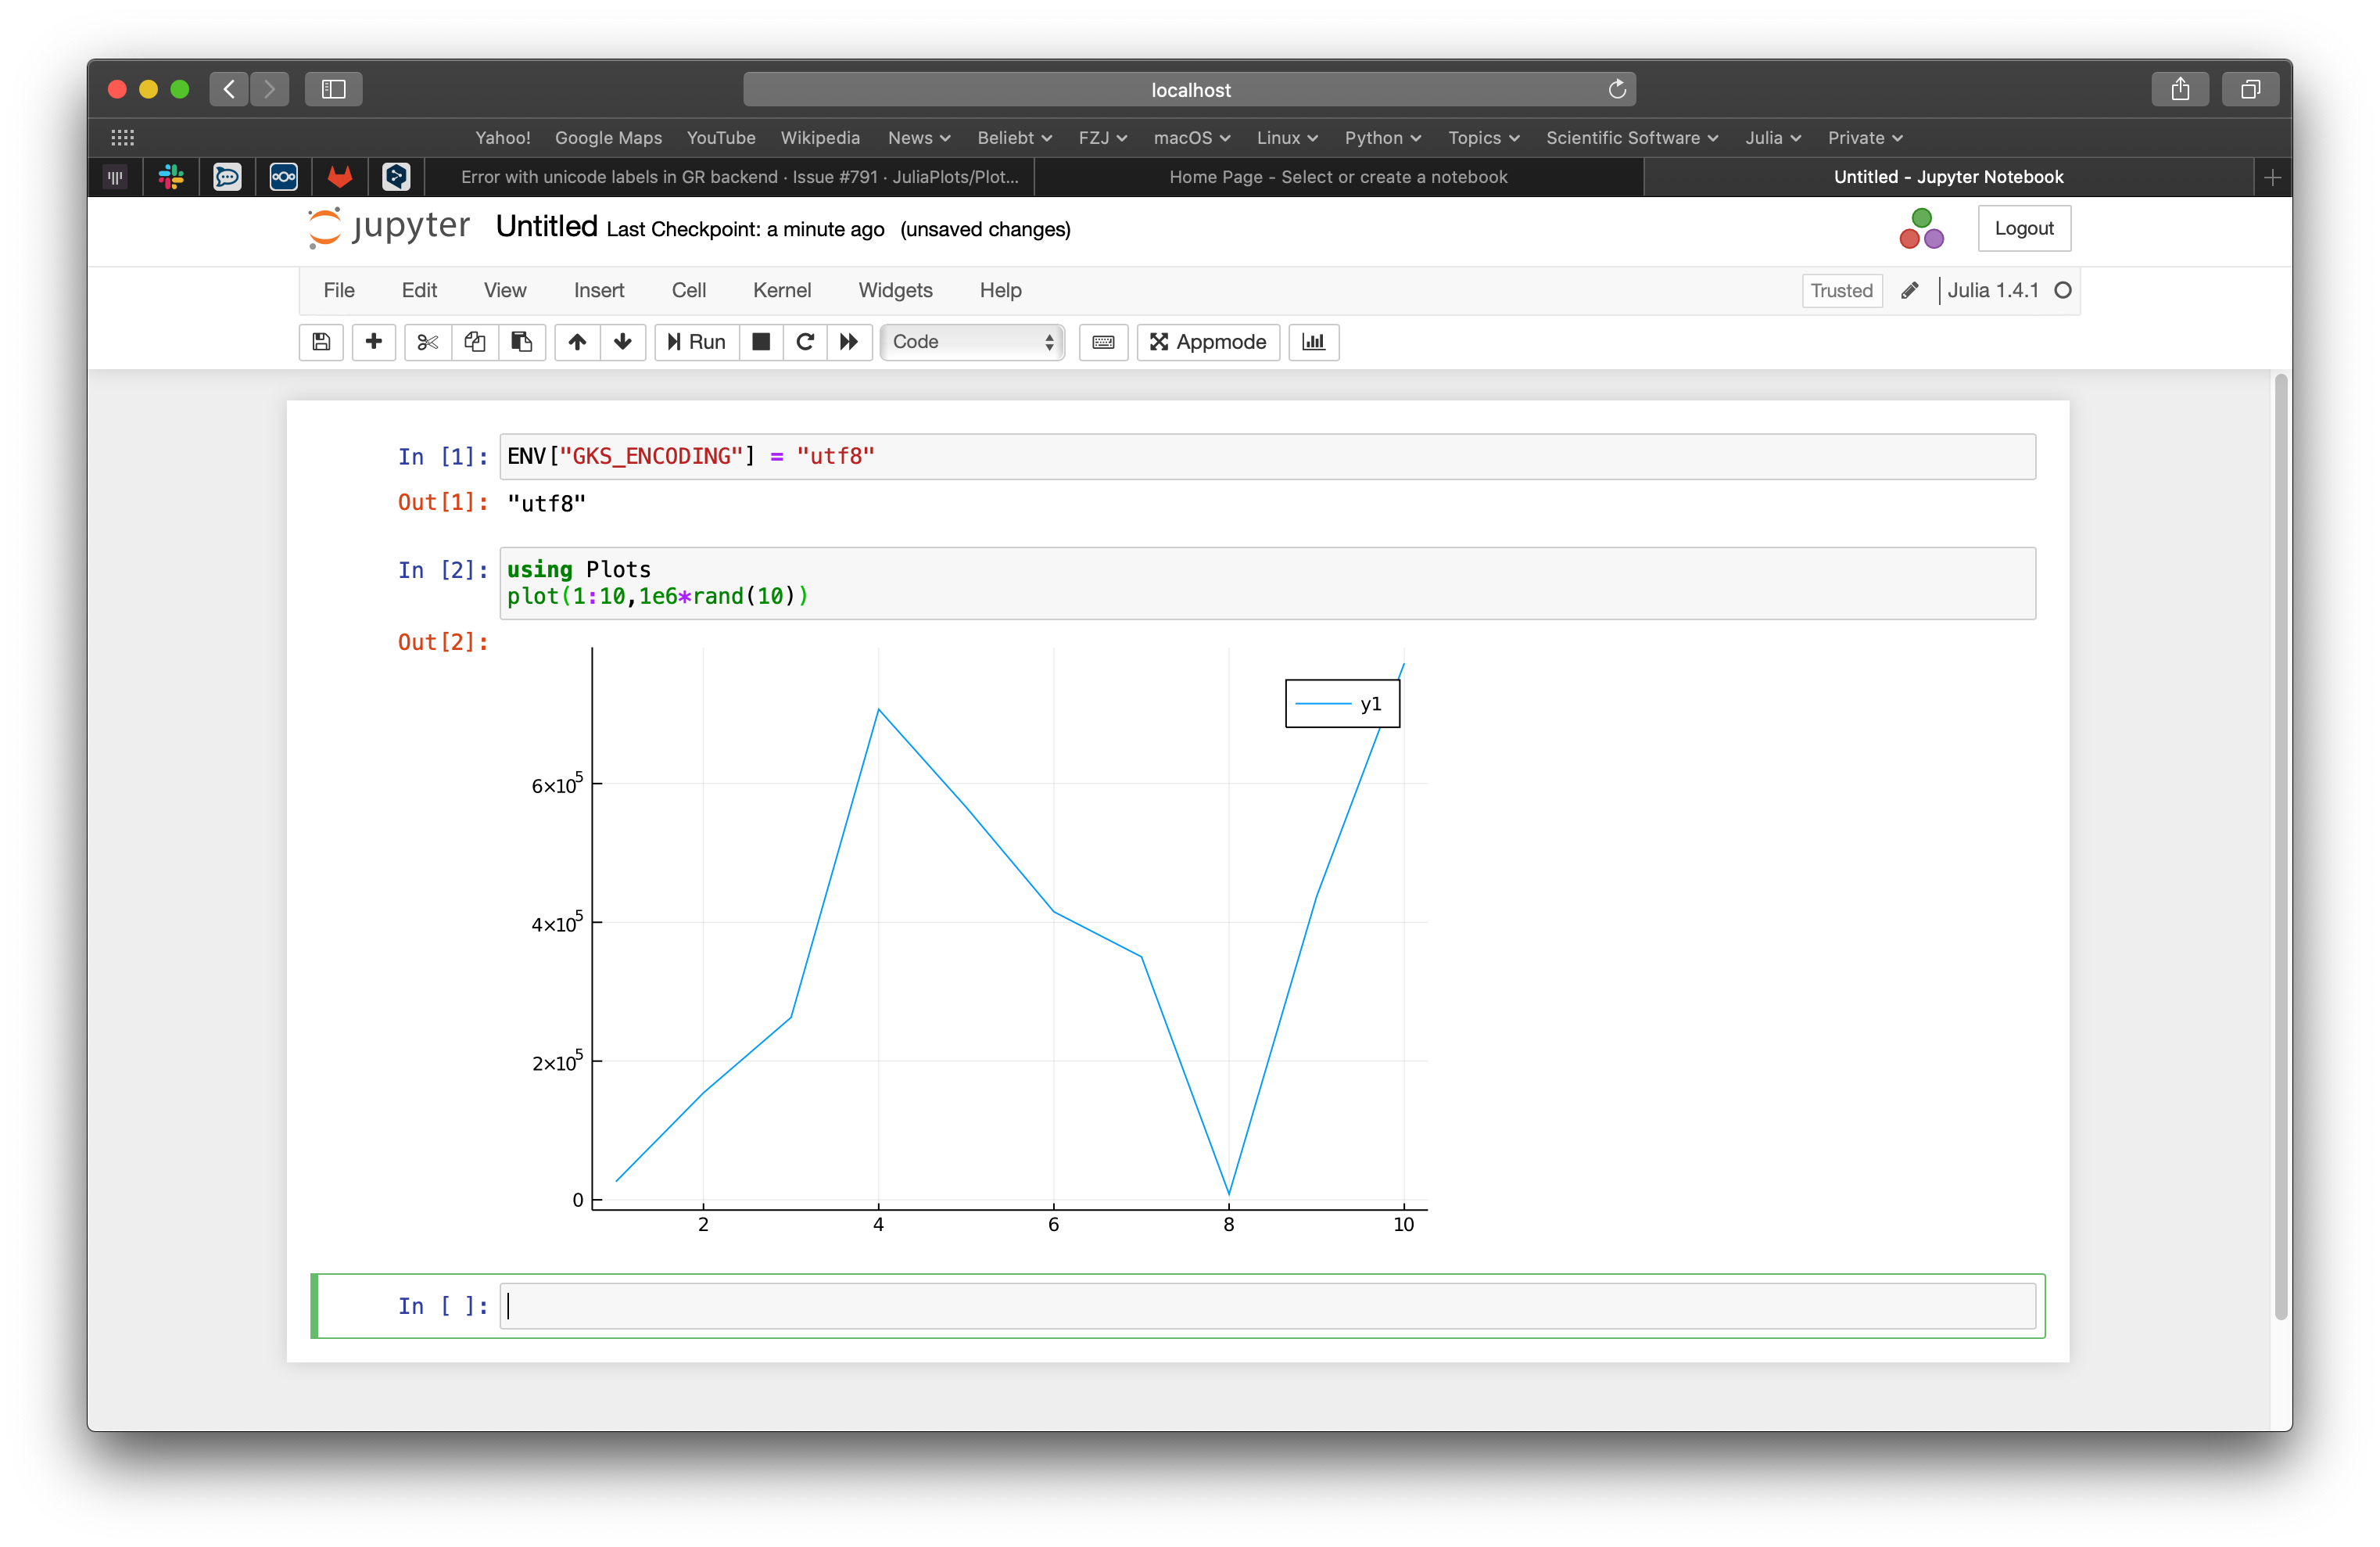Viewport: 2380px width, 1547px height.
Task: Open the Wikipedia bookmark
Action: pos(820,138)
